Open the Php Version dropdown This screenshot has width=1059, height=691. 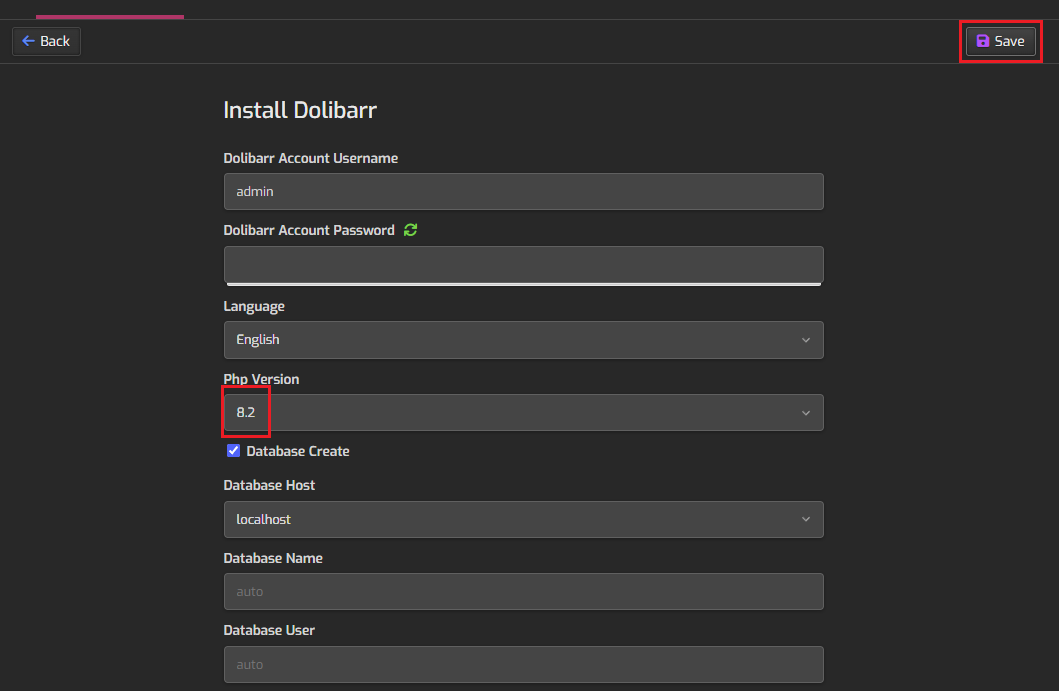pyautogui.click(x=523, y=412)
